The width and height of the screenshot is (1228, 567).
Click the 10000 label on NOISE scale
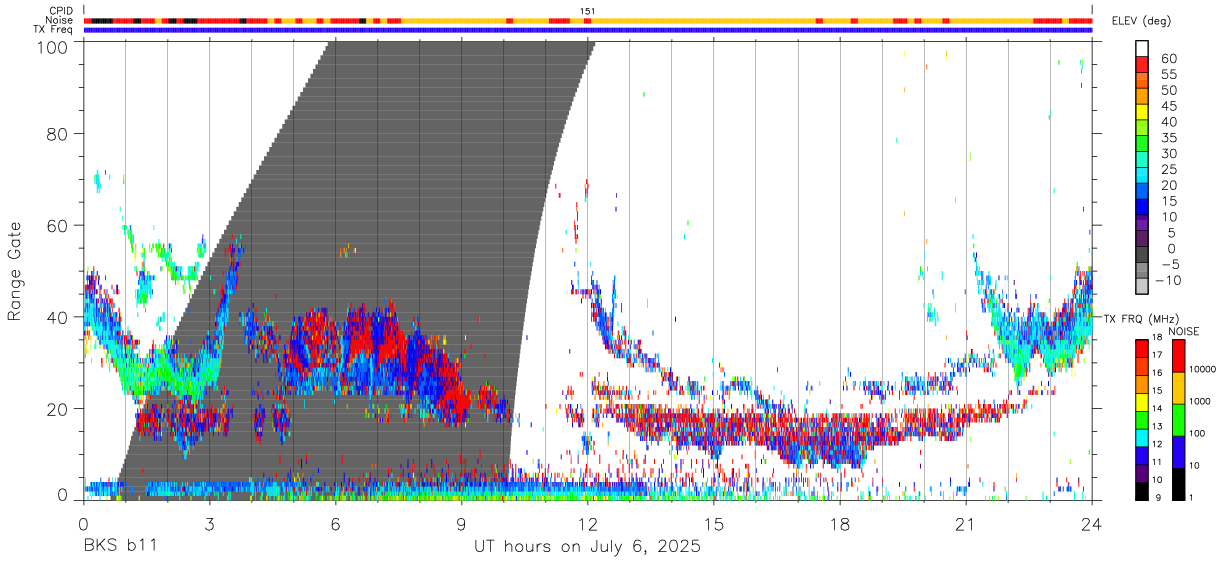click(x=1201, y=369)
